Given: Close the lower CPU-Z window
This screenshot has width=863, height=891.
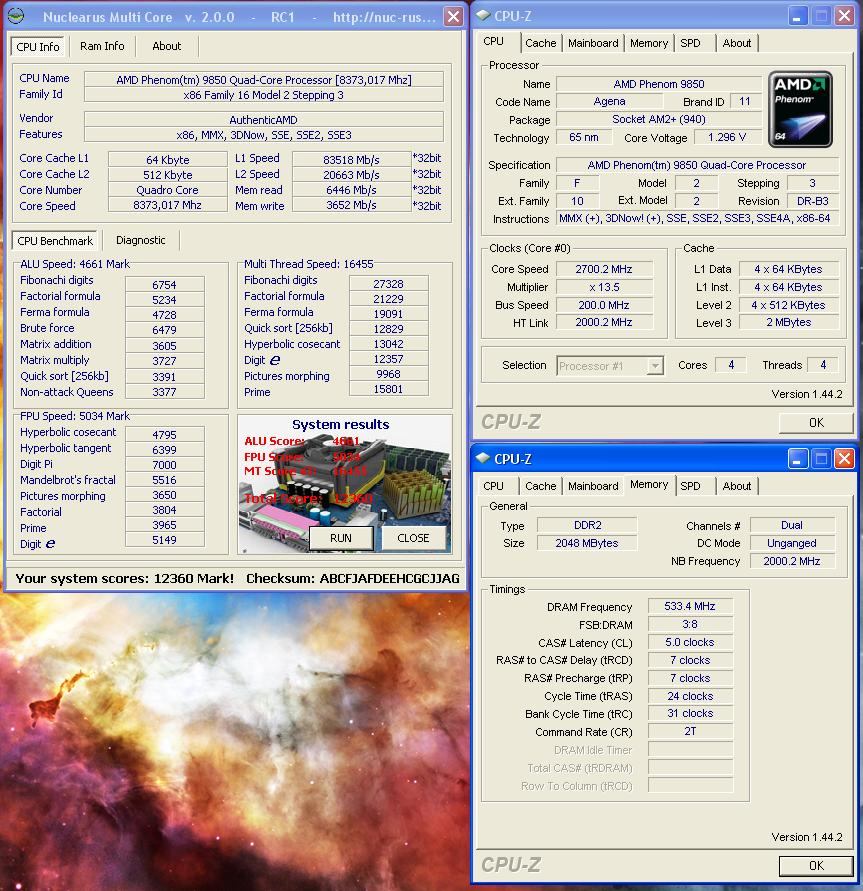Looking at the screenshot, I should pyautogui.click(x=844, y=459).
